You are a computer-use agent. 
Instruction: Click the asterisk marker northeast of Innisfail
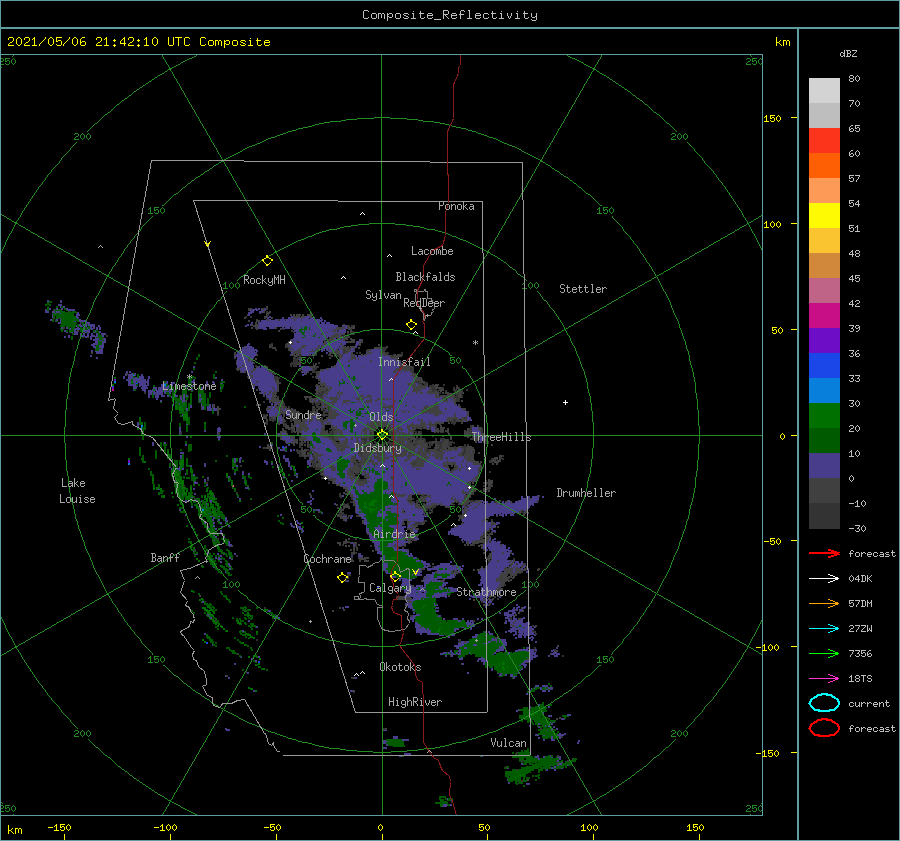(x=475, y=343)
